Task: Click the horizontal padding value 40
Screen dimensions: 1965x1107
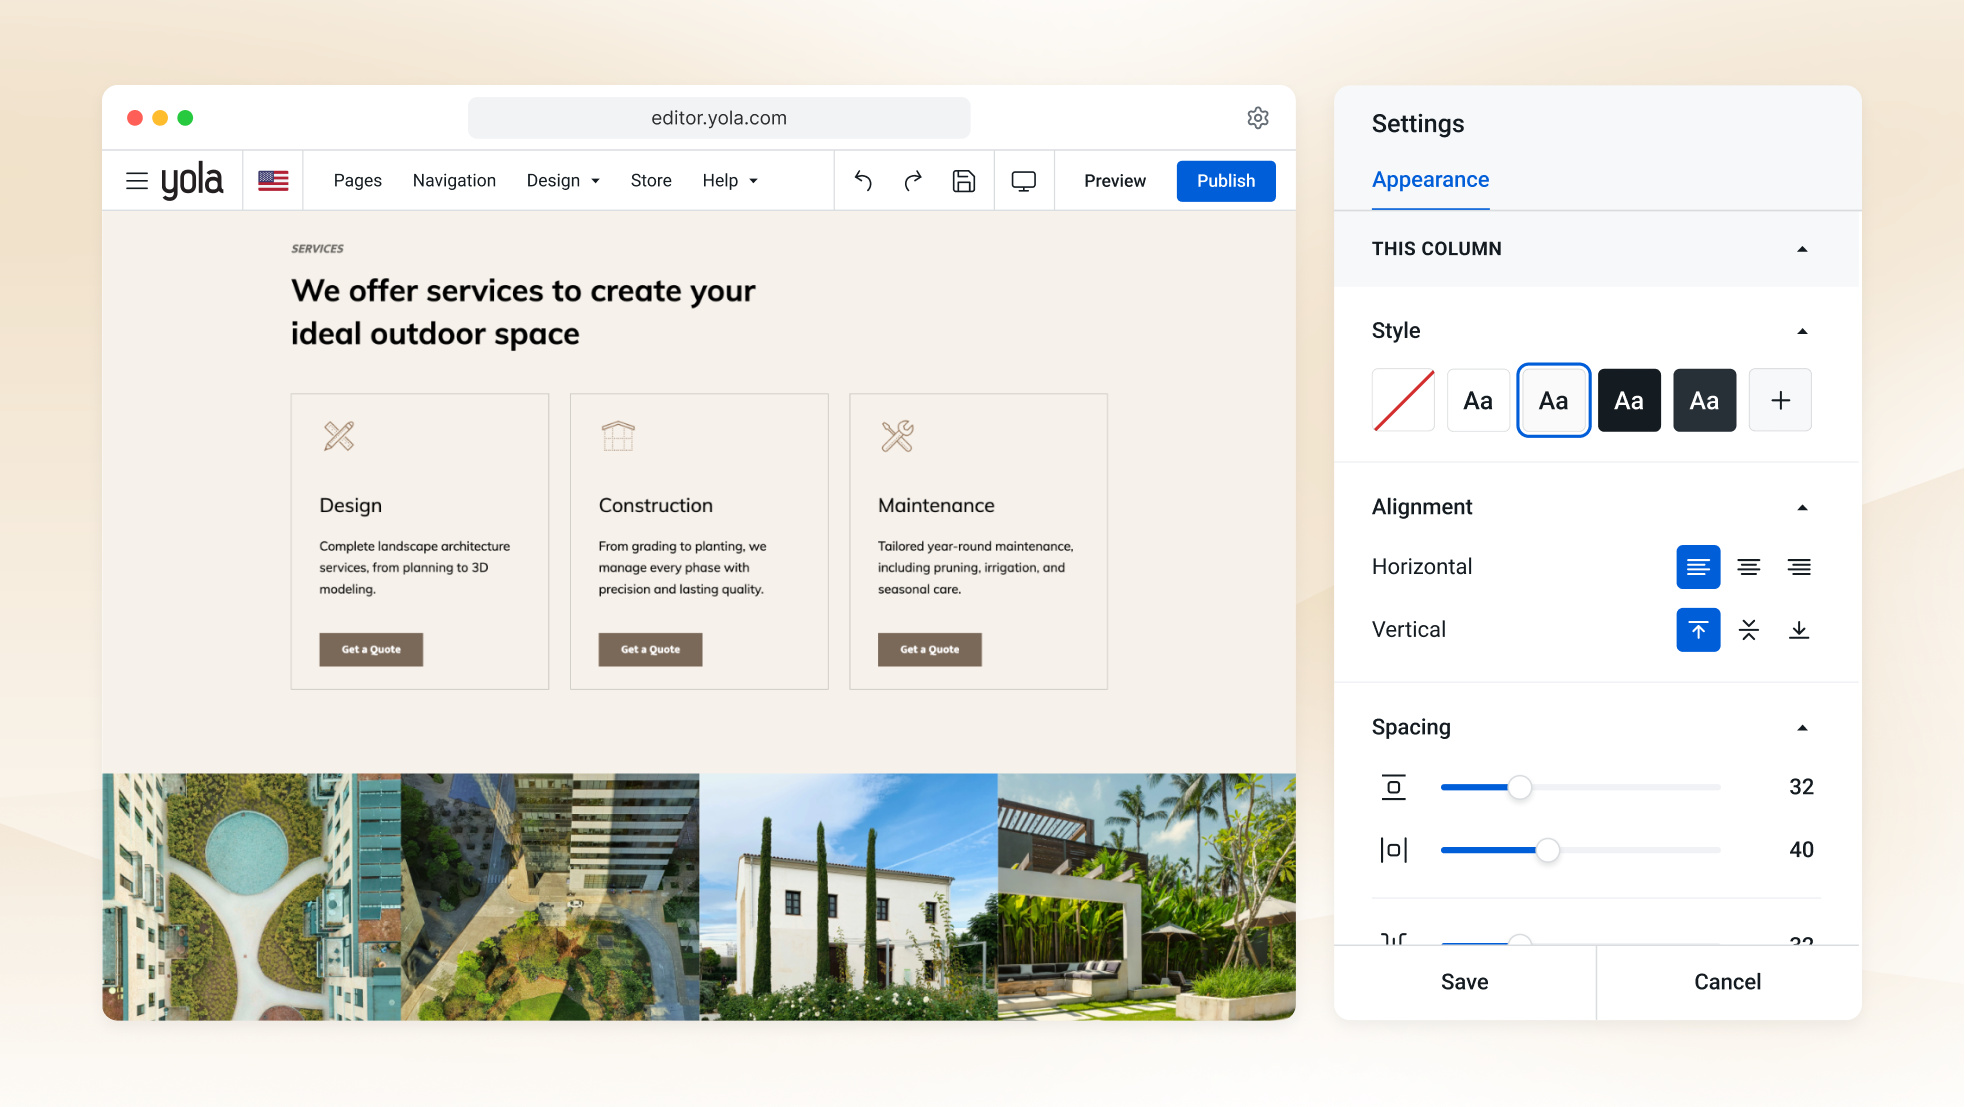Action: coord(1801,850)
